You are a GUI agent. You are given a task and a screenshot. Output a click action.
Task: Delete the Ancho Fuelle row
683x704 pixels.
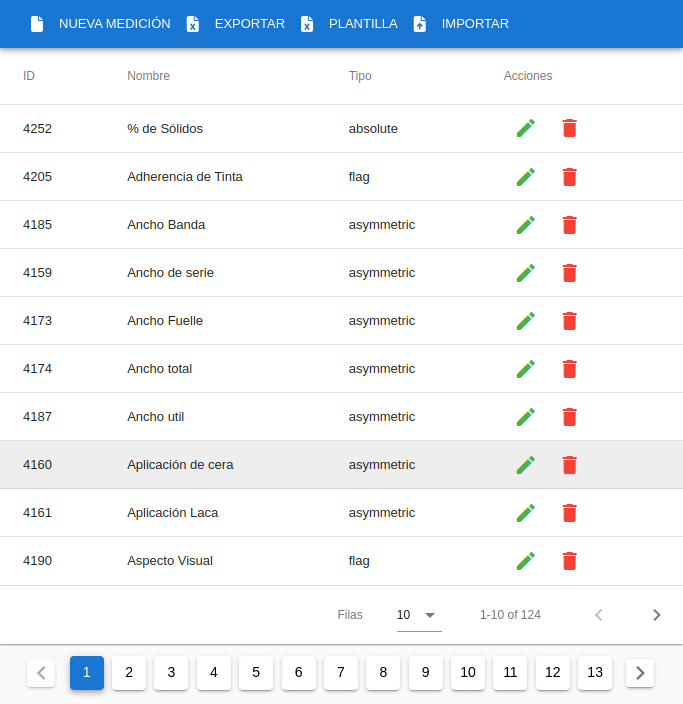(x=569, y=321)
